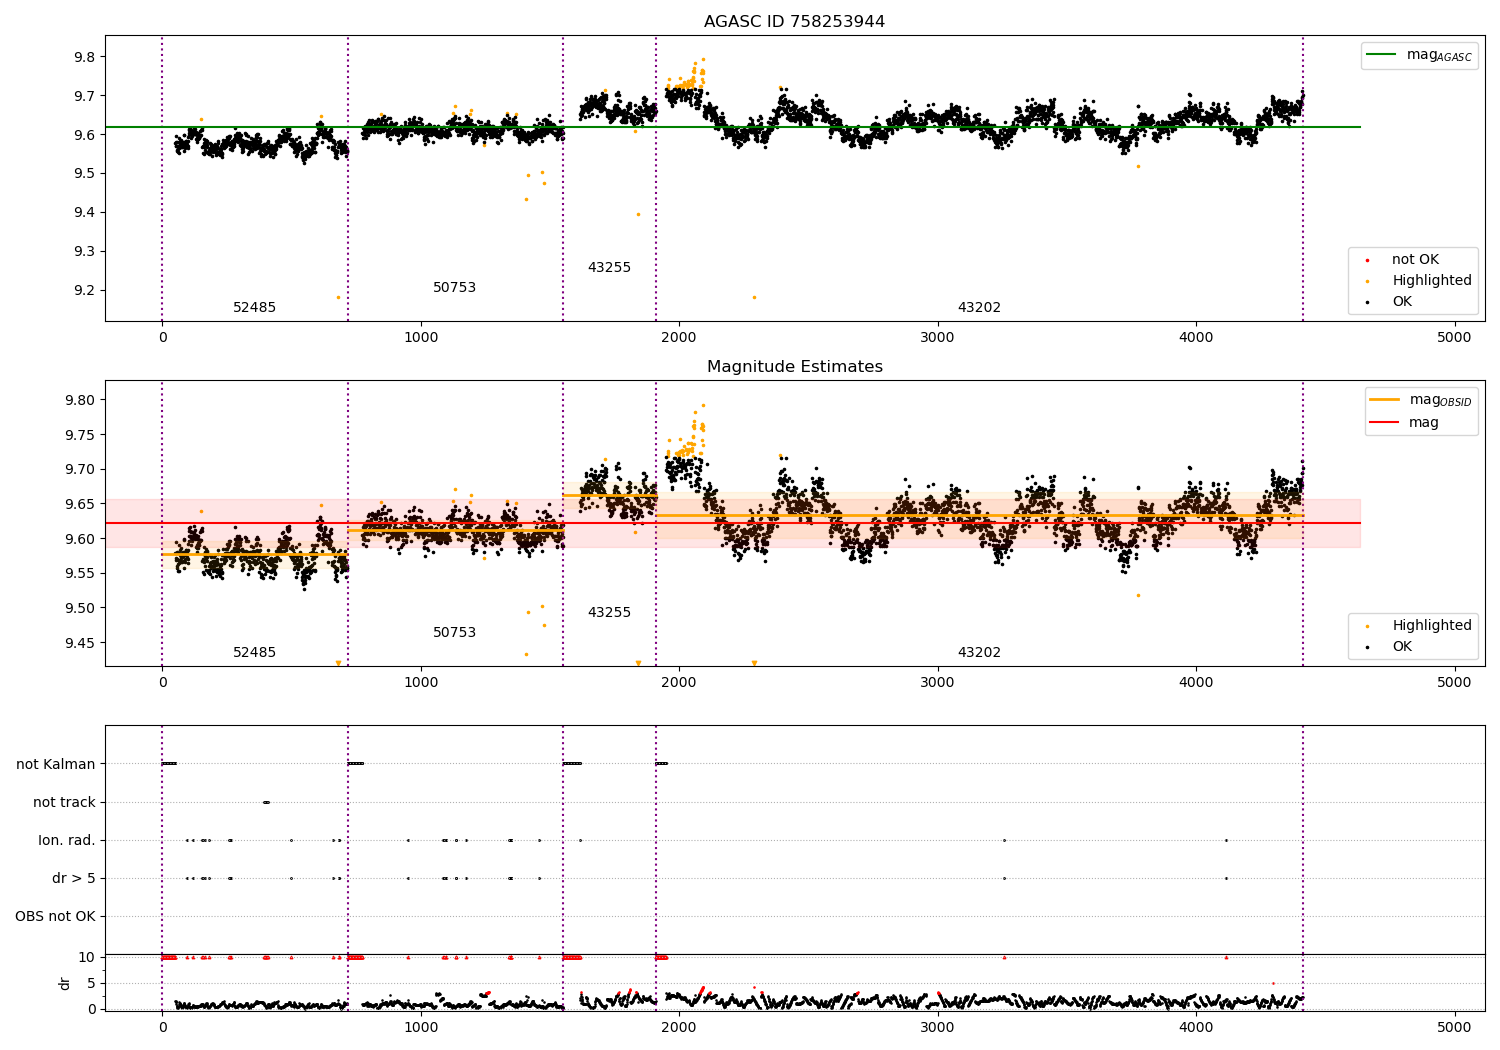The width and height of the screenshot is (1500, 1050).
Task: Select the orange mag OBSID legend line
Action: click(x=1385, y=400)
